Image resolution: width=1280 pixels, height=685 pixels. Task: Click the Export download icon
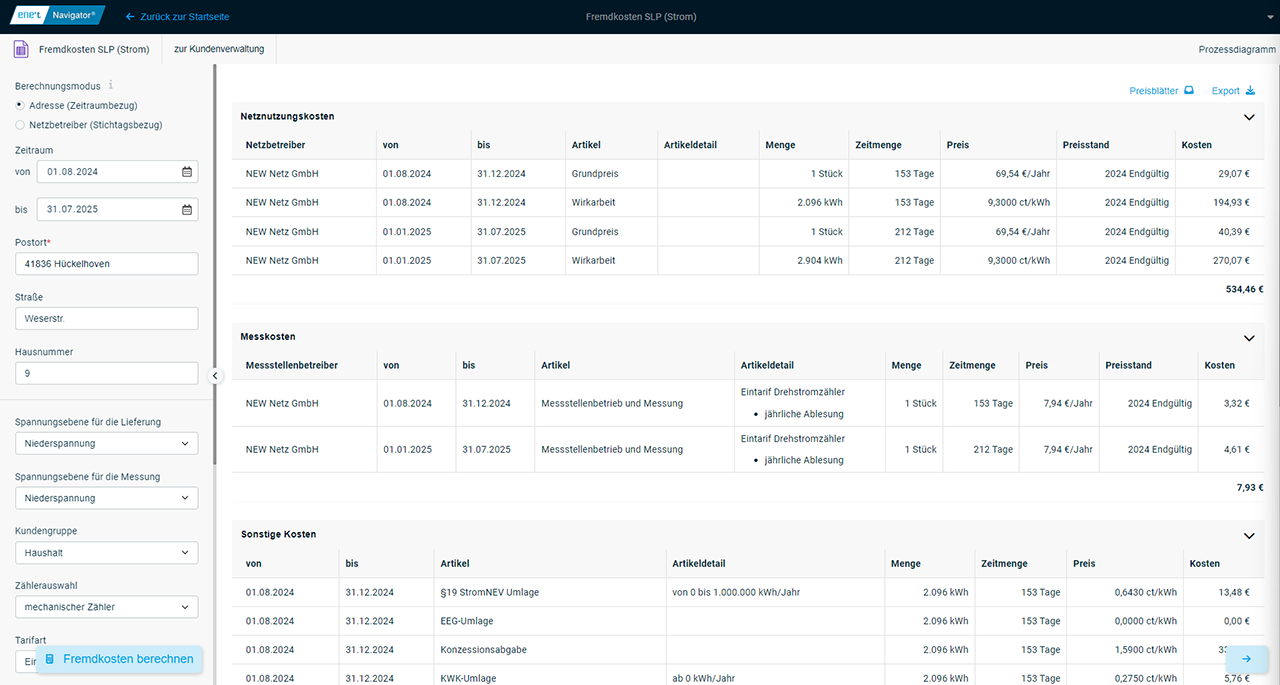1250,91
